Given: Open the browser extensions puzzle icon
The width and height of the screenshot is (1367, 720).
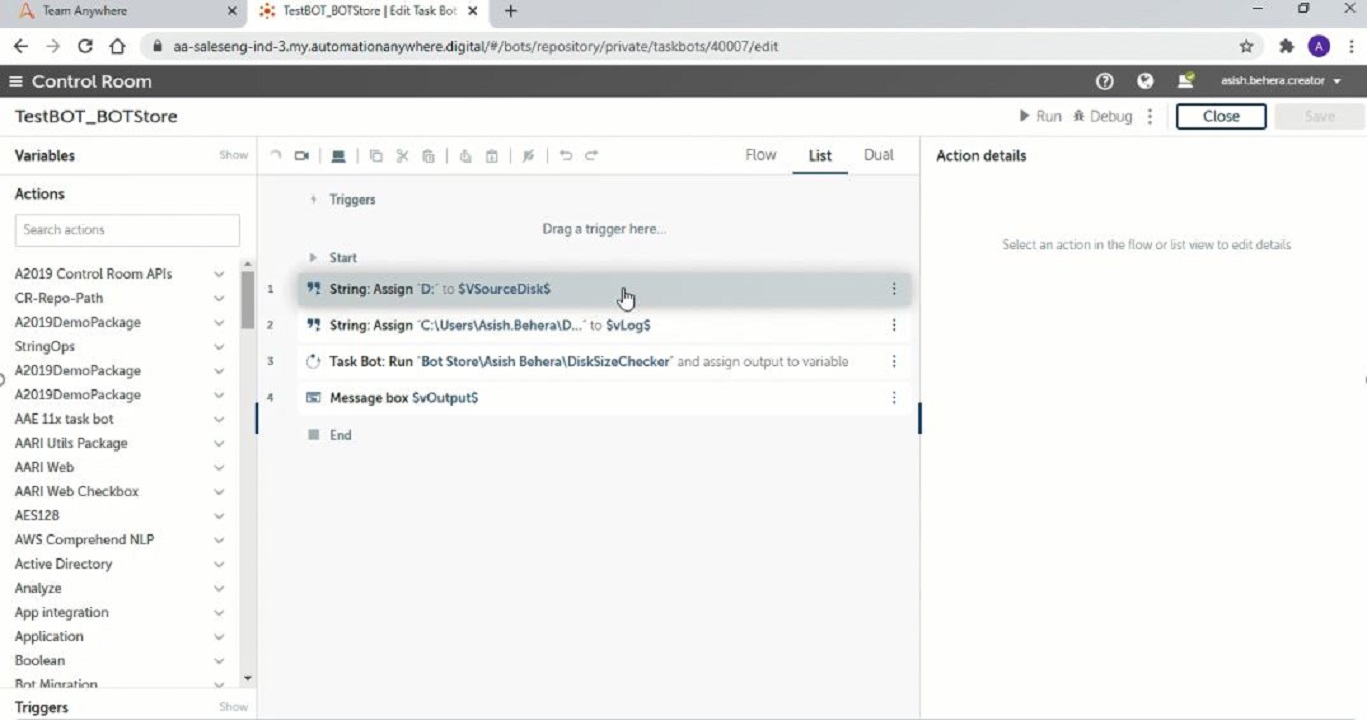Looking at the screenshot, I should tap(1286, 46).
